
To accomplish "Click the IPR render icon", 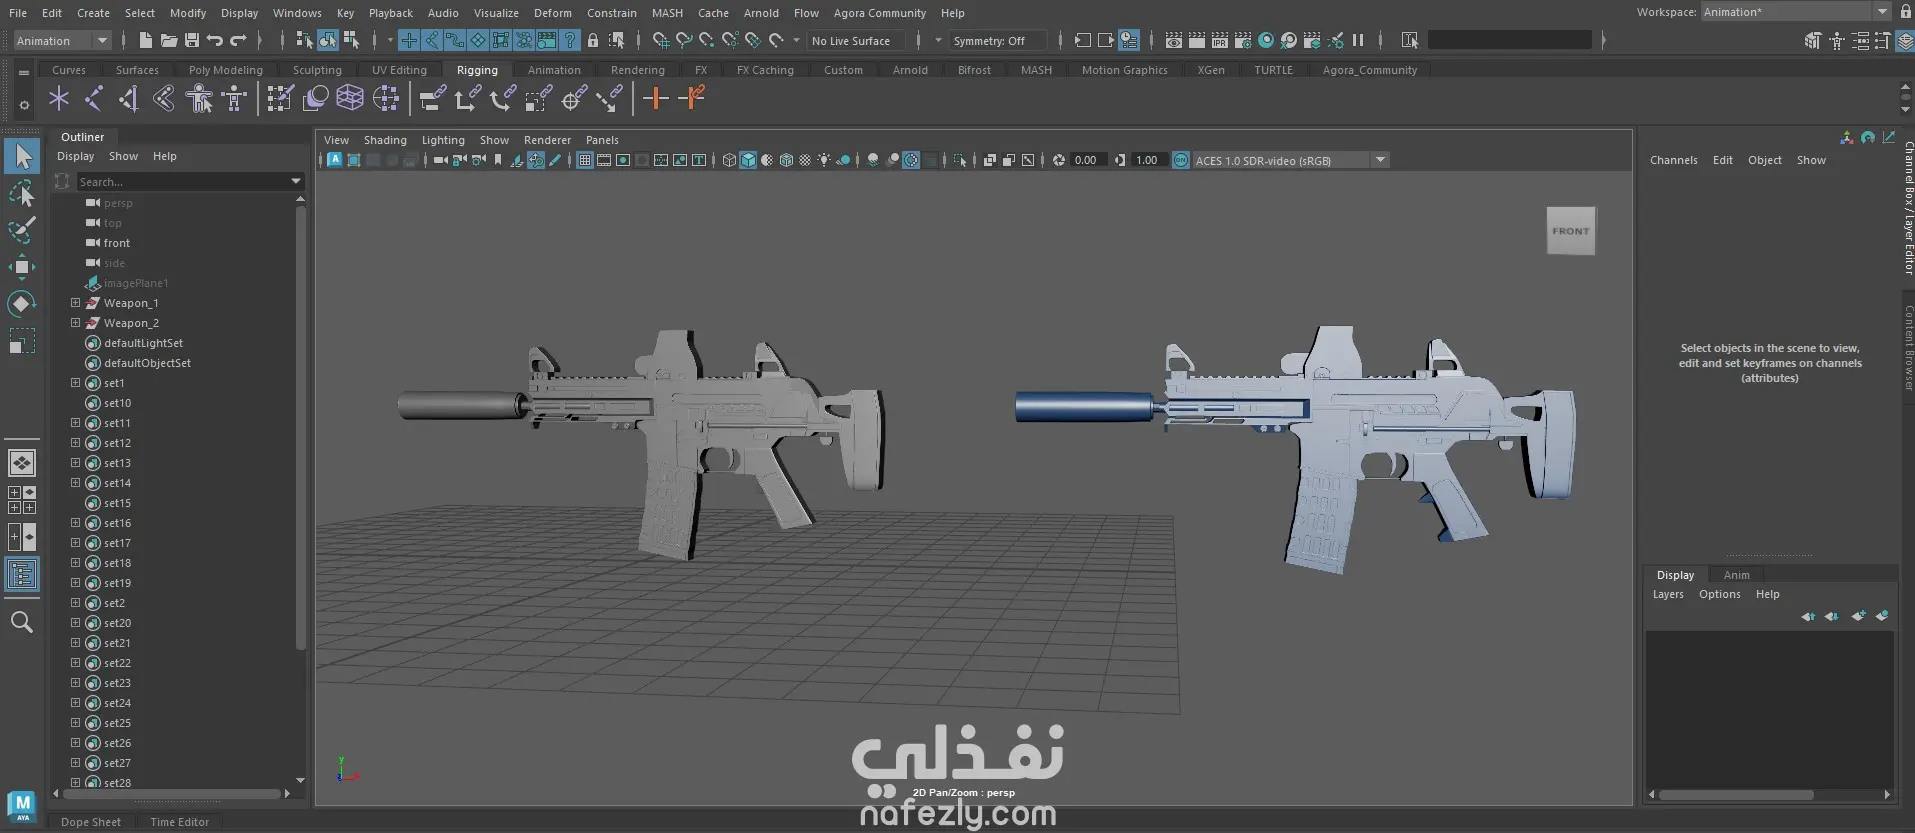I will pos(1220,41).
